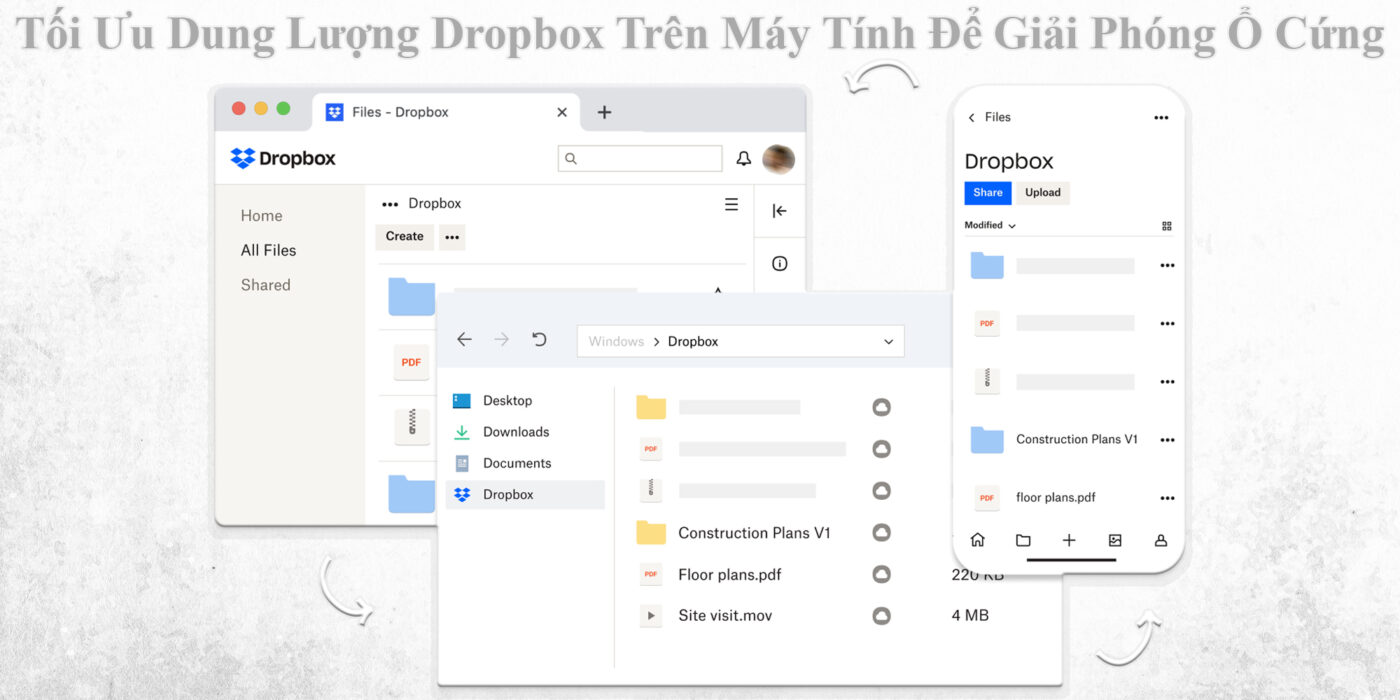Open Construction Plans V1 folder in explorer
Screen dimensions: 1400x700
coord(754,533)
